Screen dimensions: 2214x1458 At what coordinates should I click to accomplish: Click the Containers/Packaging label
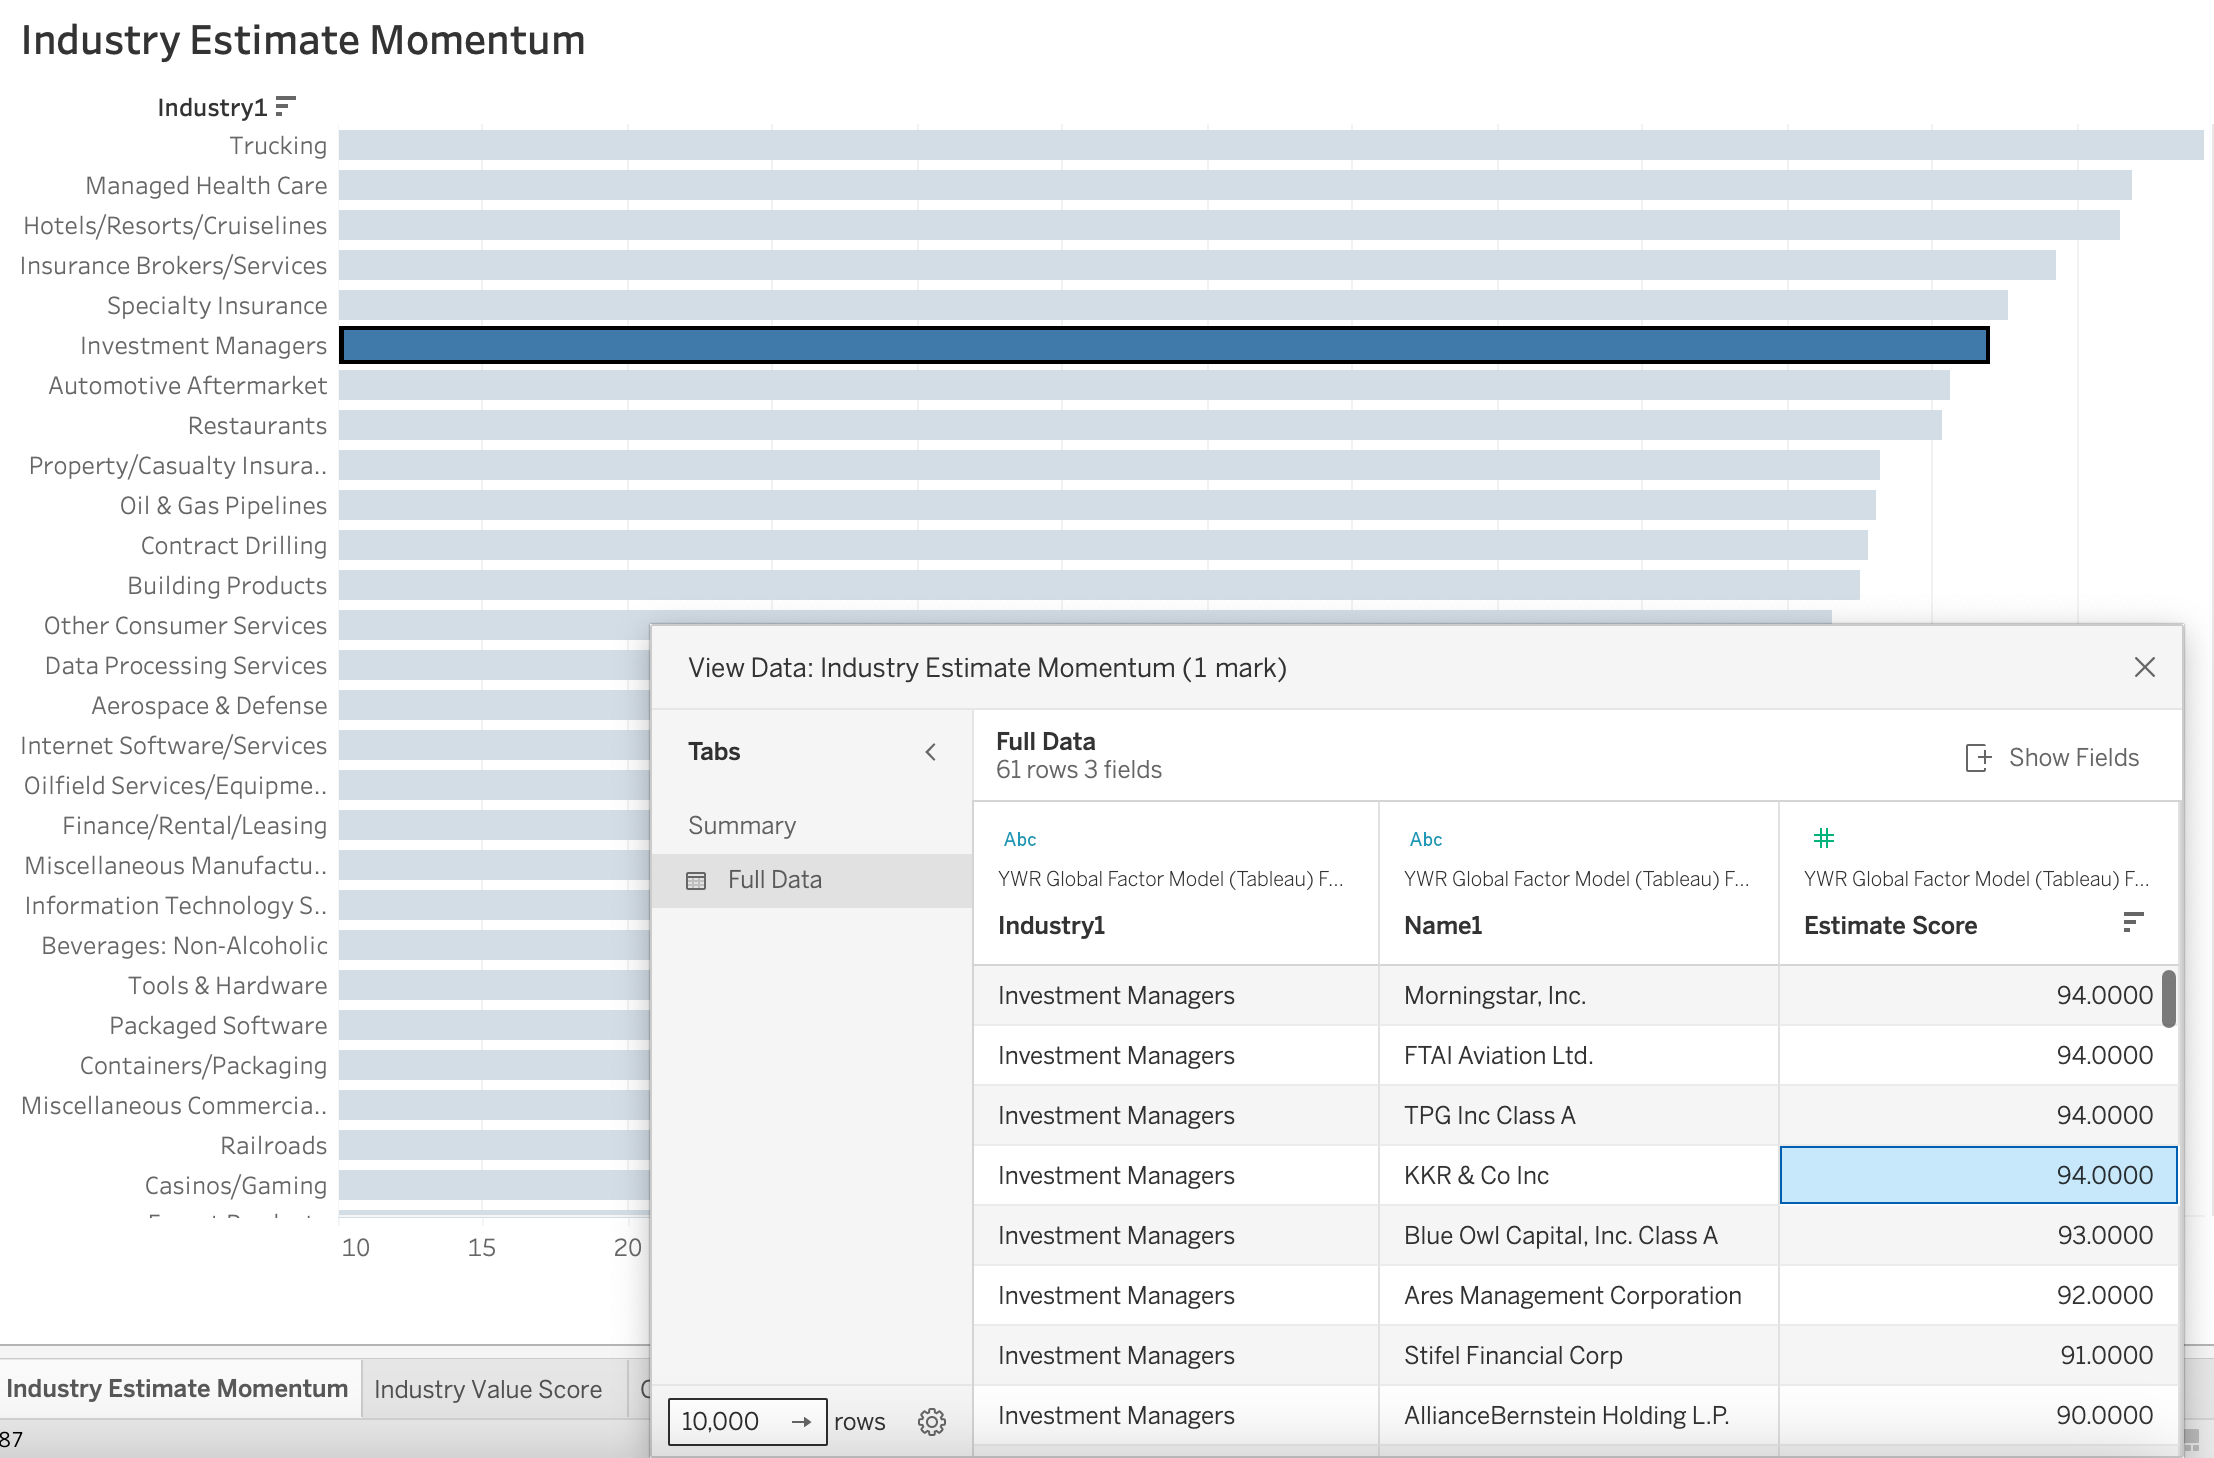(203, 1066)
